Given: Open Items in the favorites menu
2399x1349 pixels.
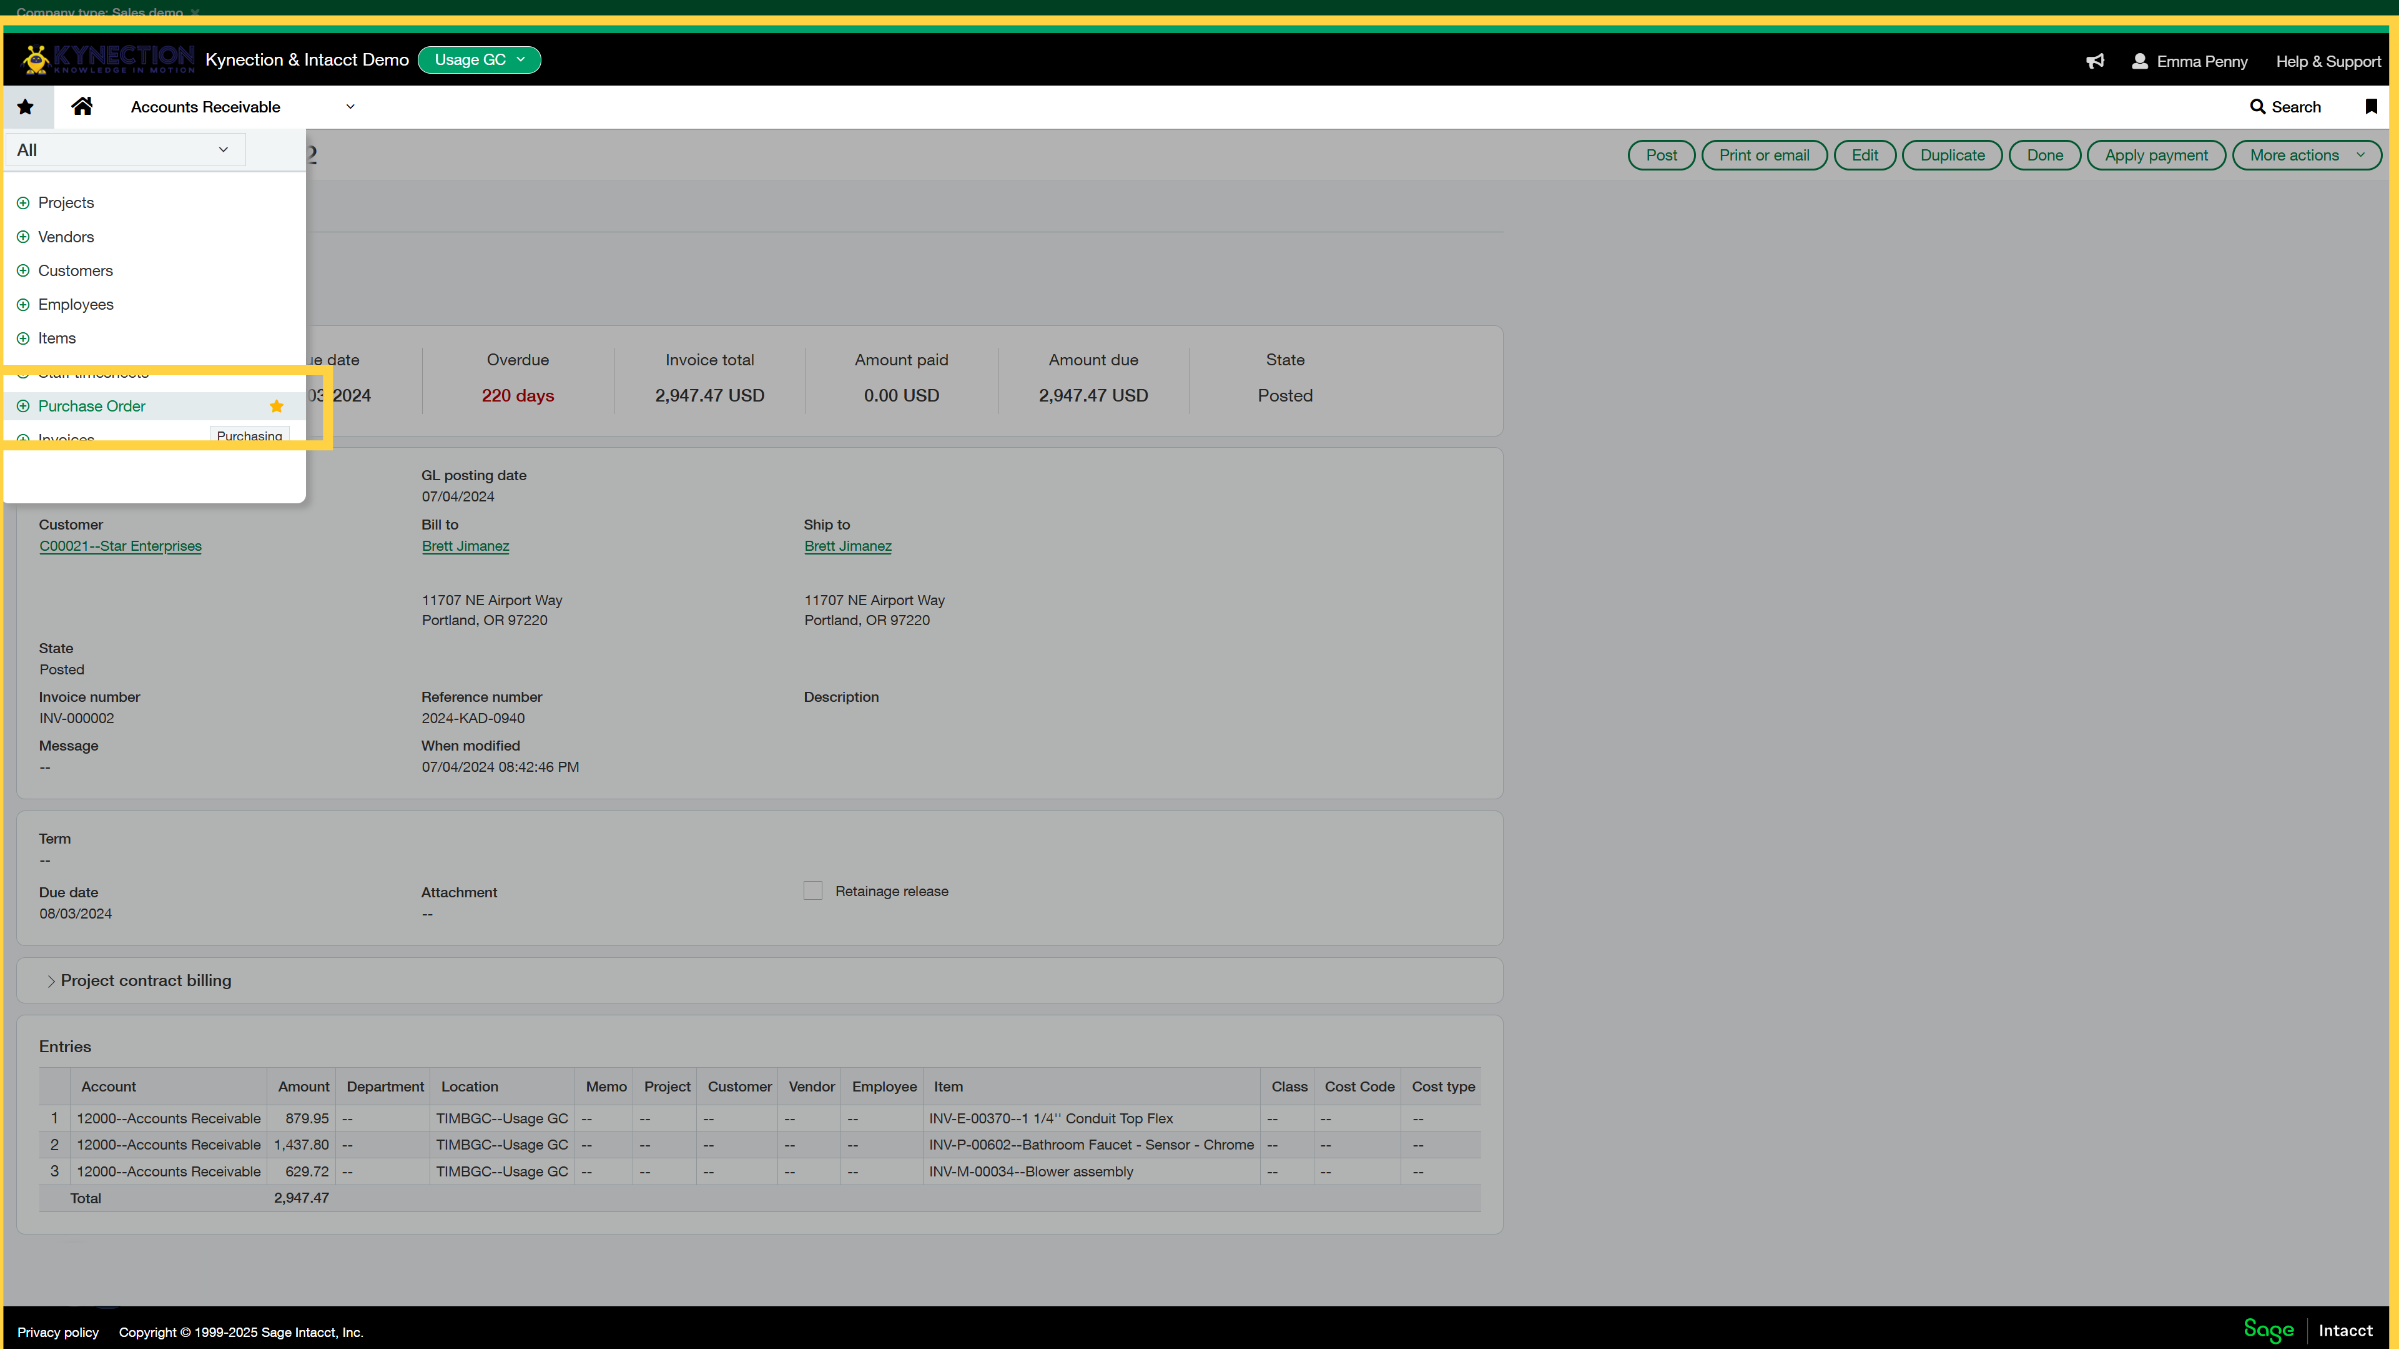Looking at the screenshot, I should [x=57, y=339].
